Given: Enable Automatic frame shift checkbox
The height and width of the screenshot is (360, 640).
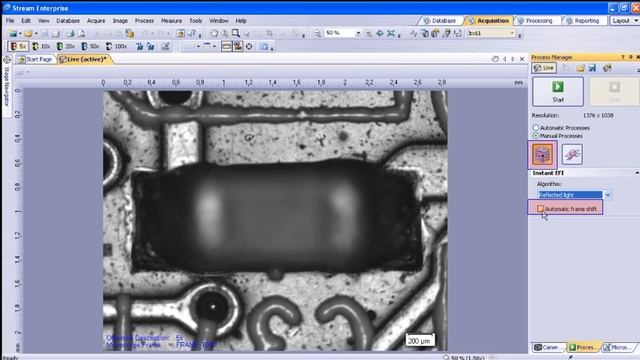Looking at the screenshot, I should pos(540,209).
